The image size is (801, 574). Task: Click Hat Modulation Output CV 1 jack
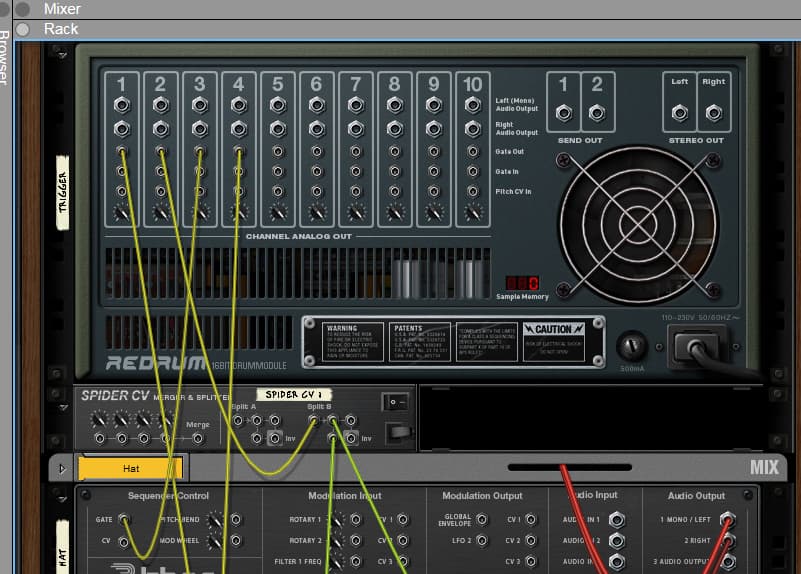(x=531, y=519)
